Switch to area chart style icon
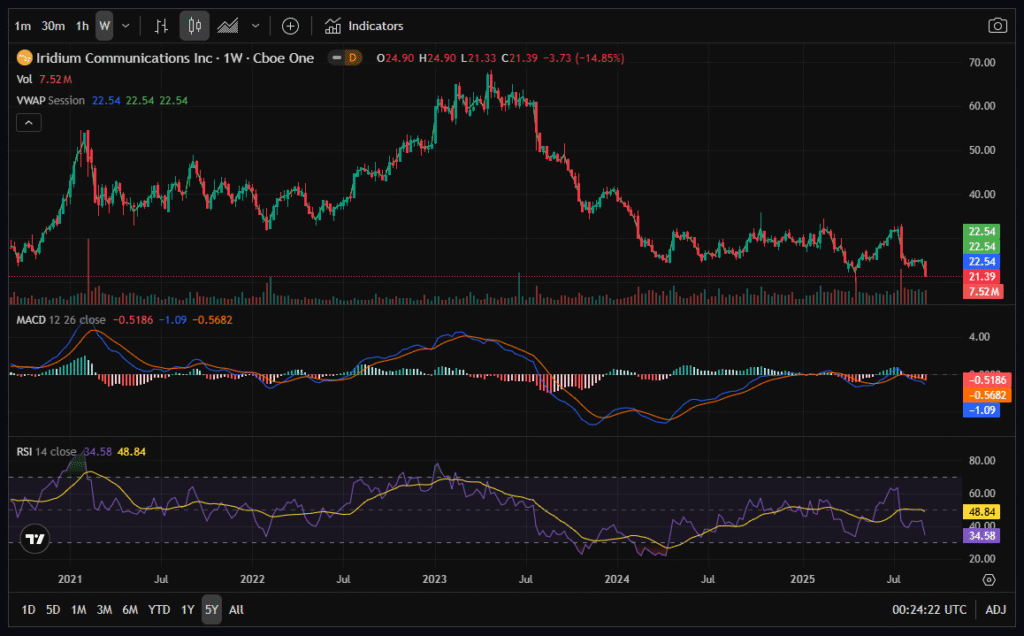 (x=229, y=25)
